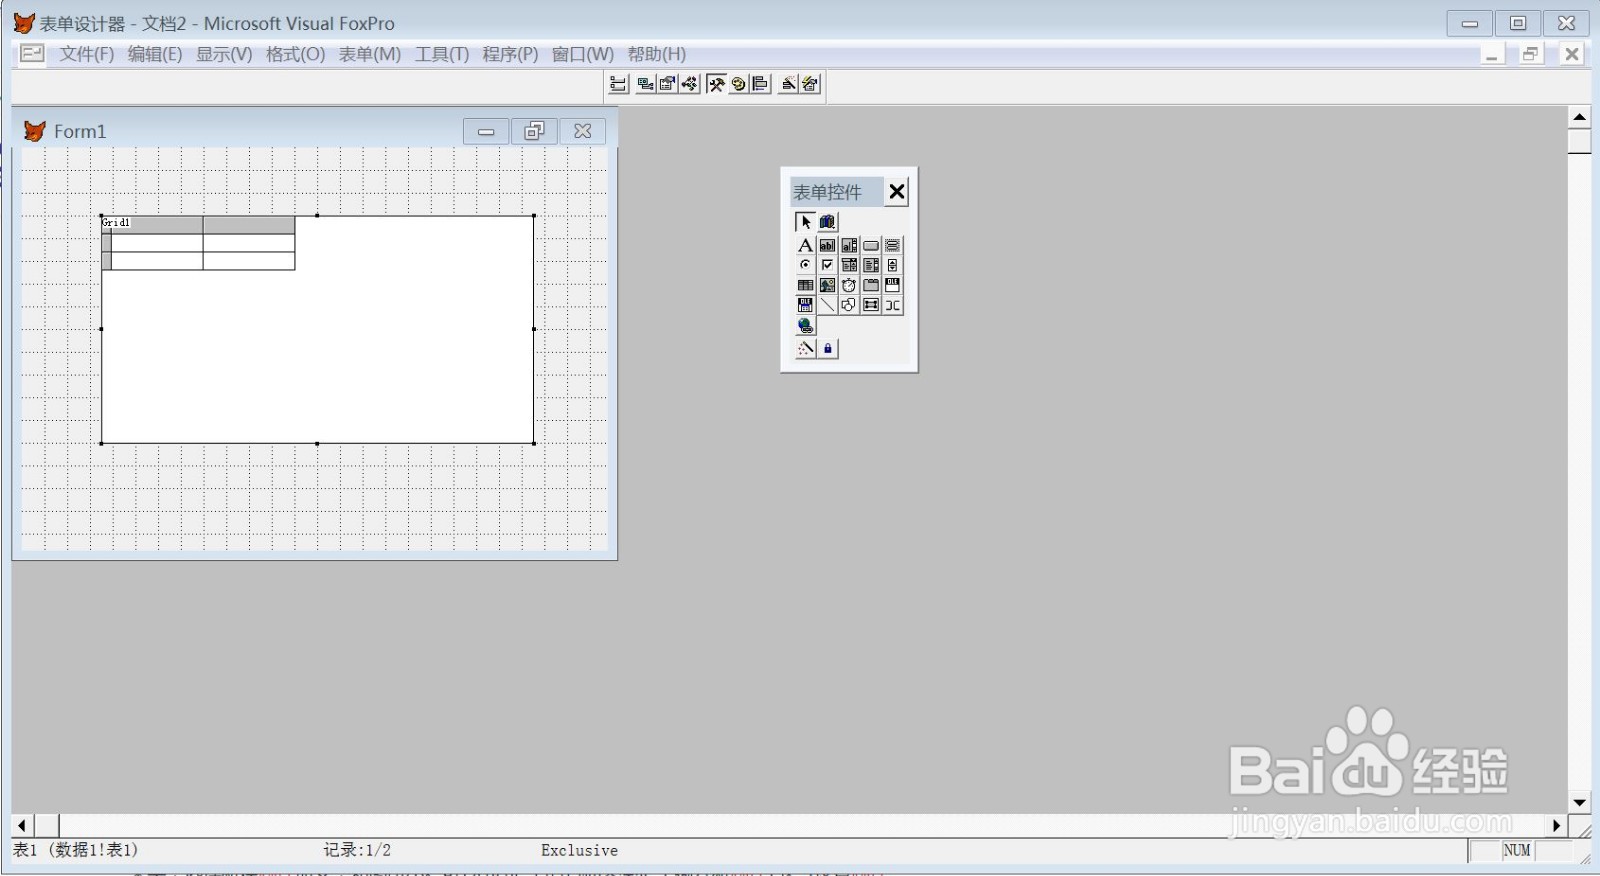Click the horizontal scrollbar right arrow

[1556, 825]
